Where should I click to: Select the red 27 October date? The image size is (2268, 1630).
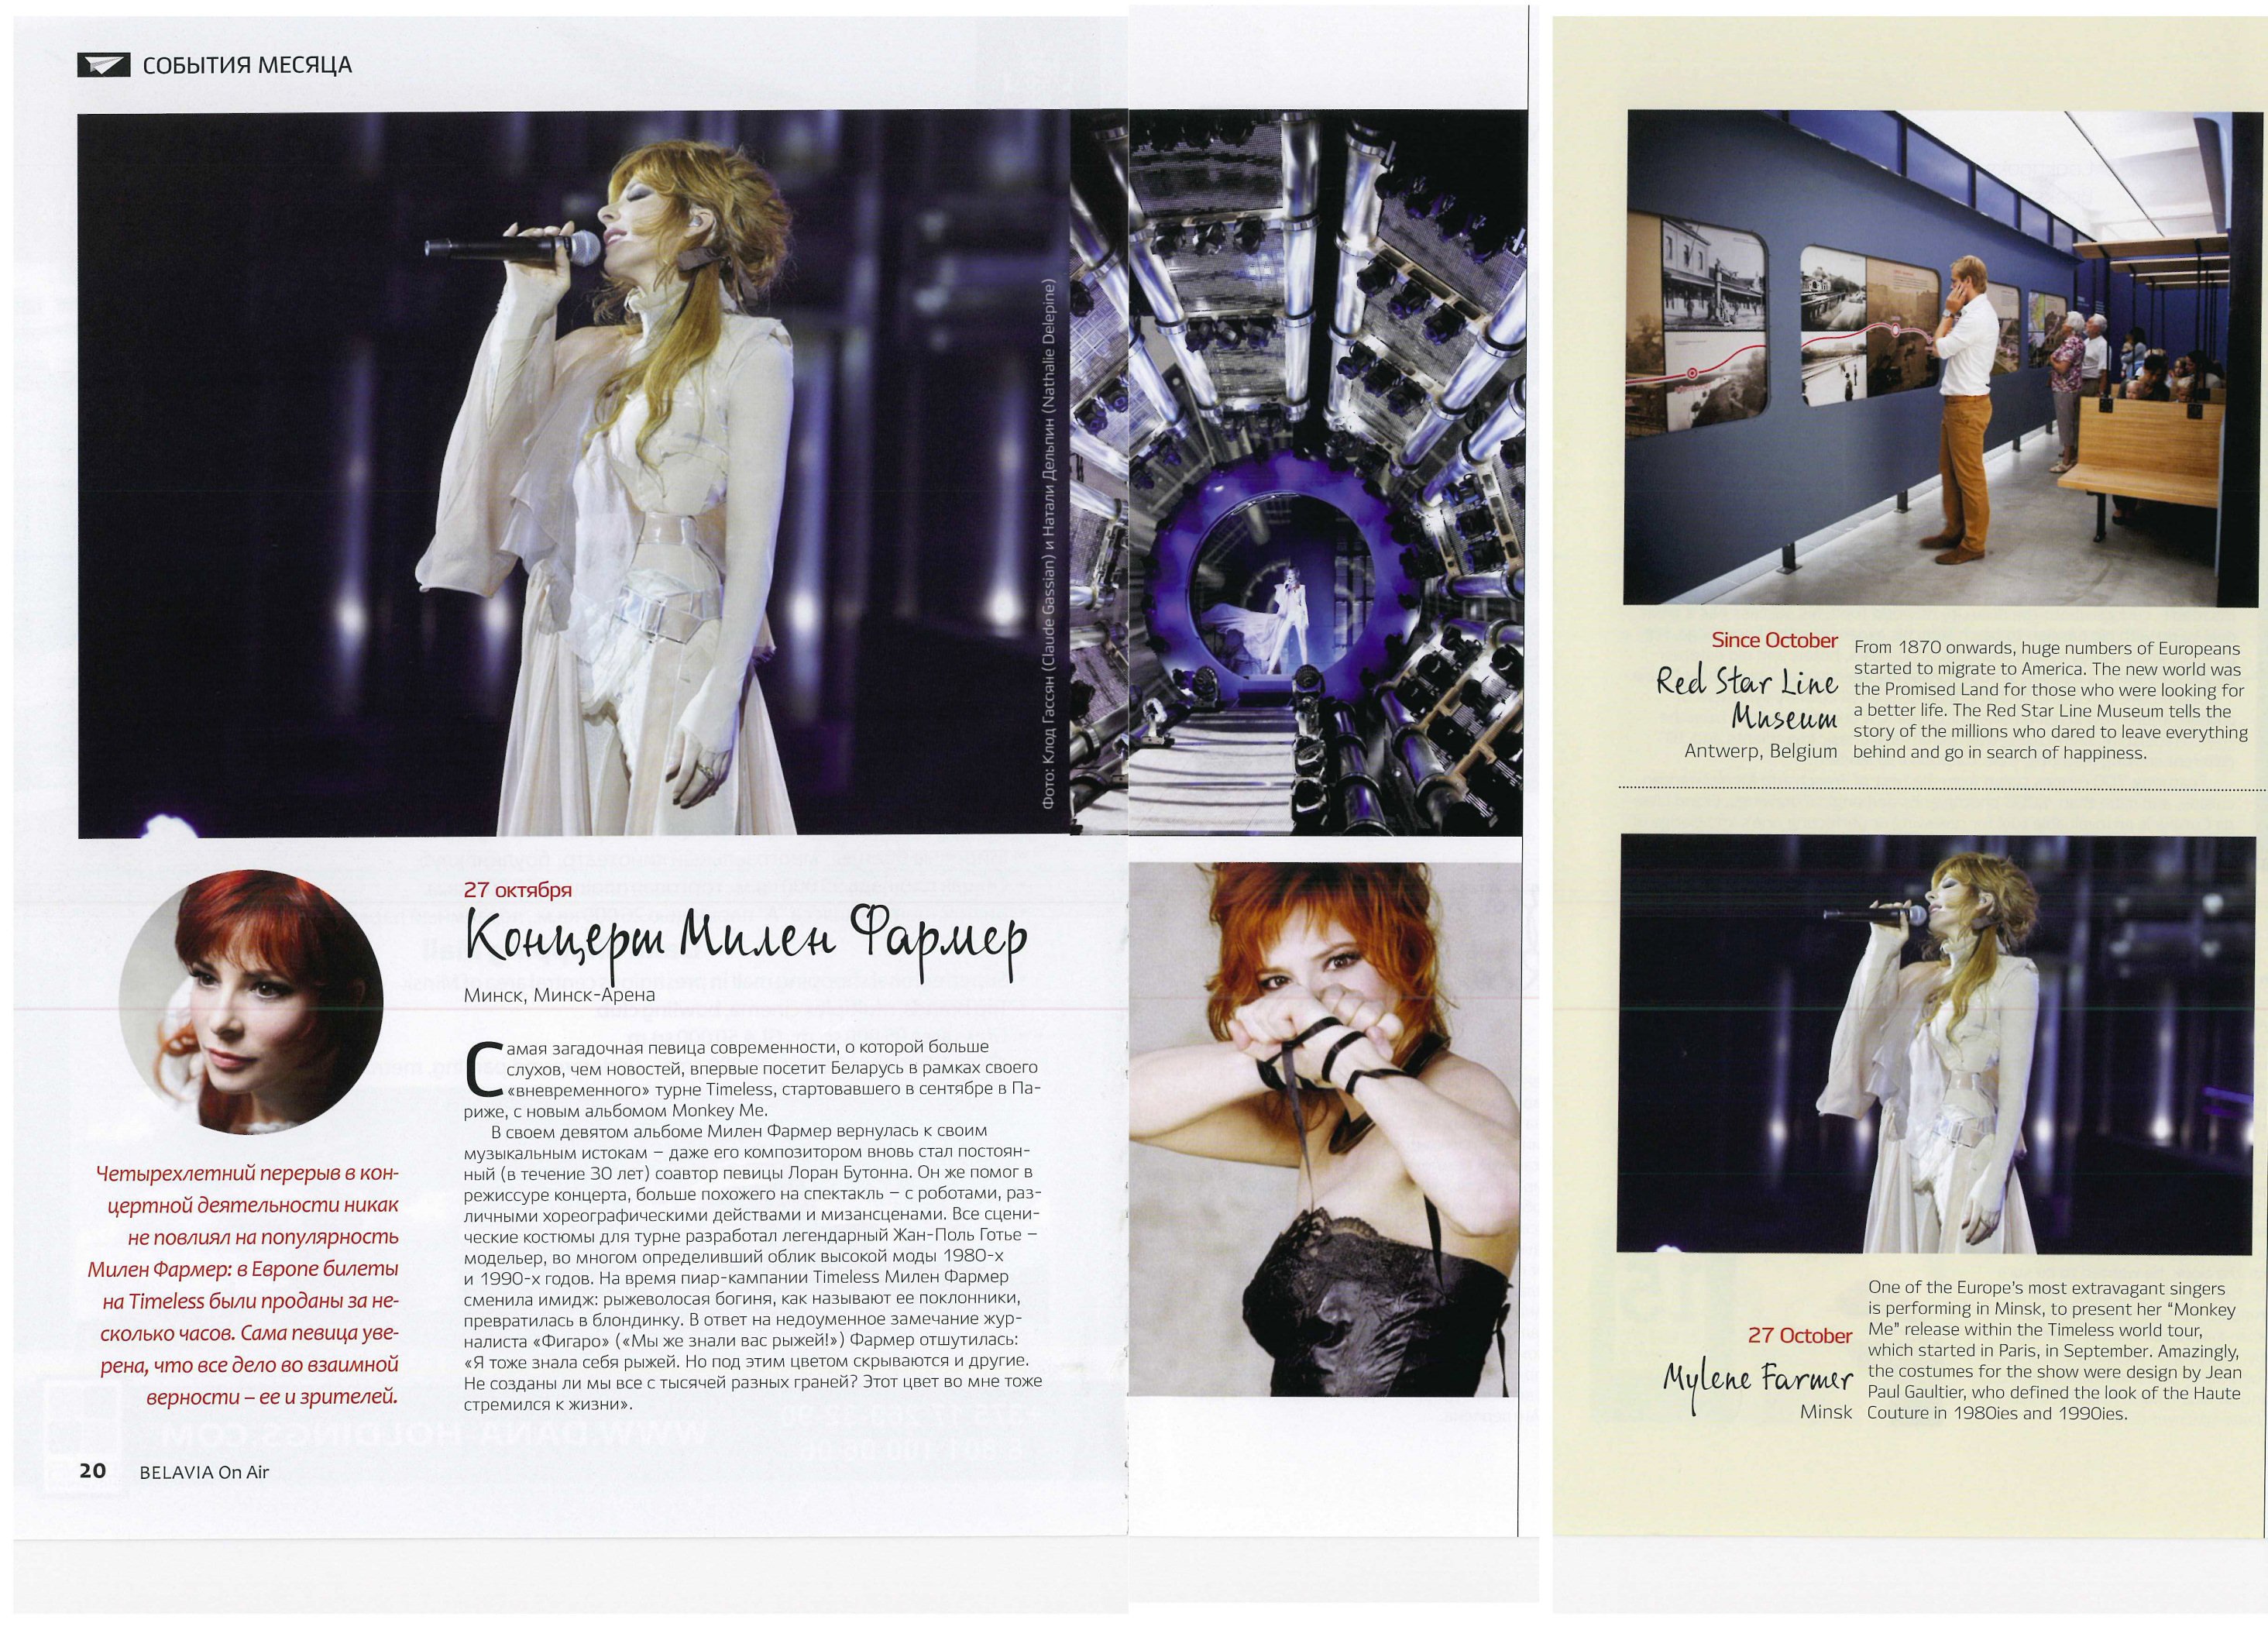point(1800,1335)
